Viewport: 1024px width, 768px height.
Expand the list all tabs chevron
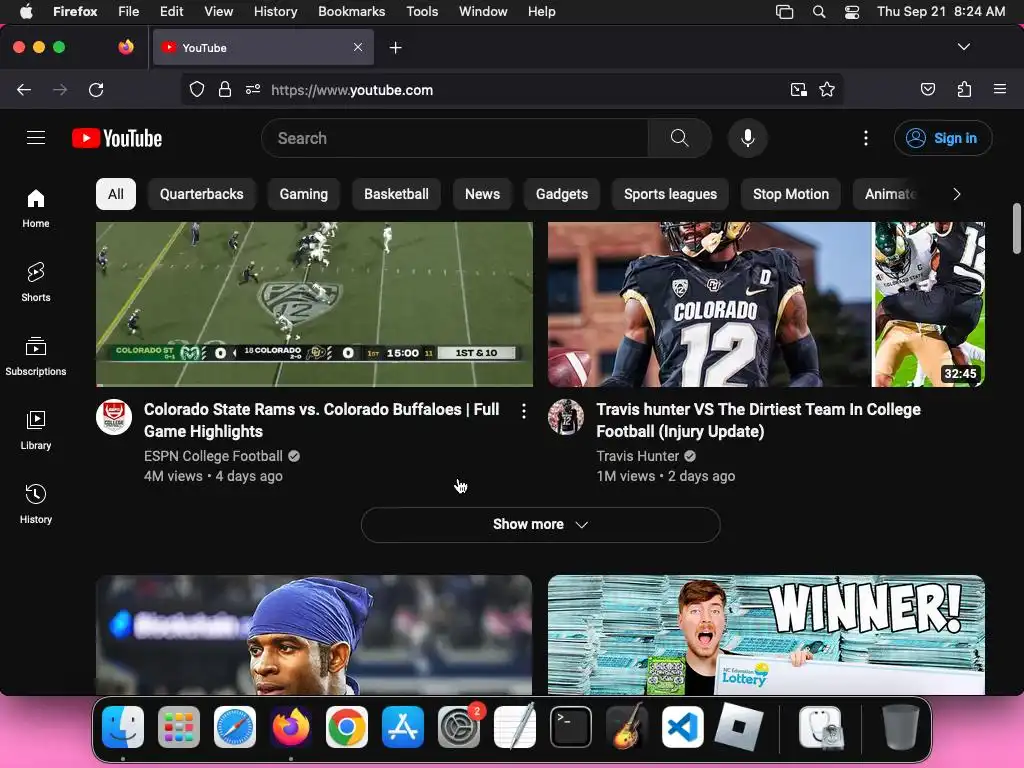pos(964,47)
